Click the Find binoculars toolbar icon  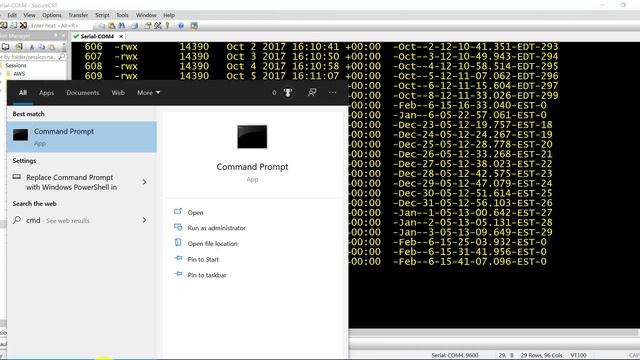pos(122,26)
